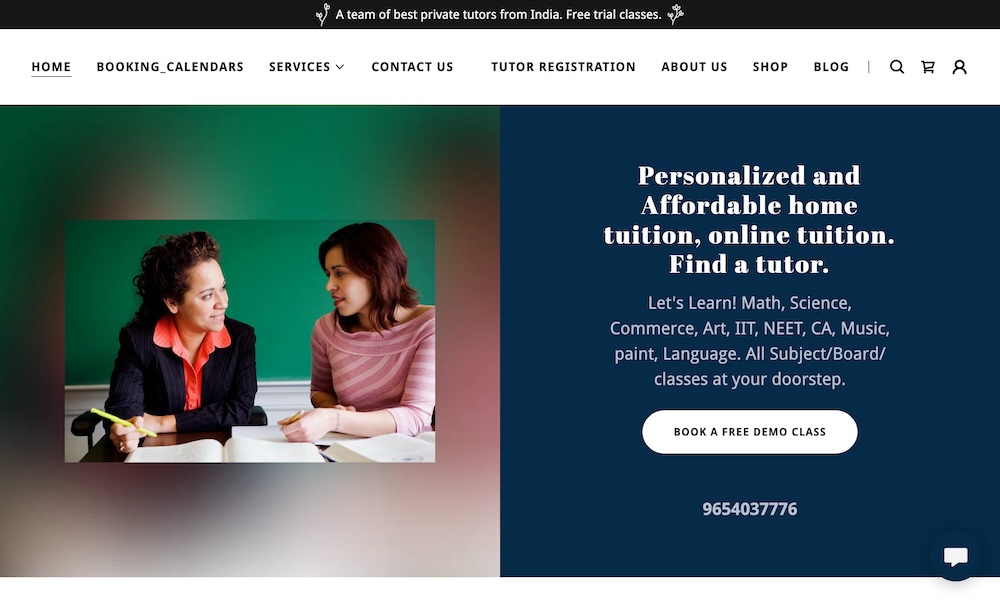
Task: Click the Let's Learn subjects description text
Action: tap(749, 340)
